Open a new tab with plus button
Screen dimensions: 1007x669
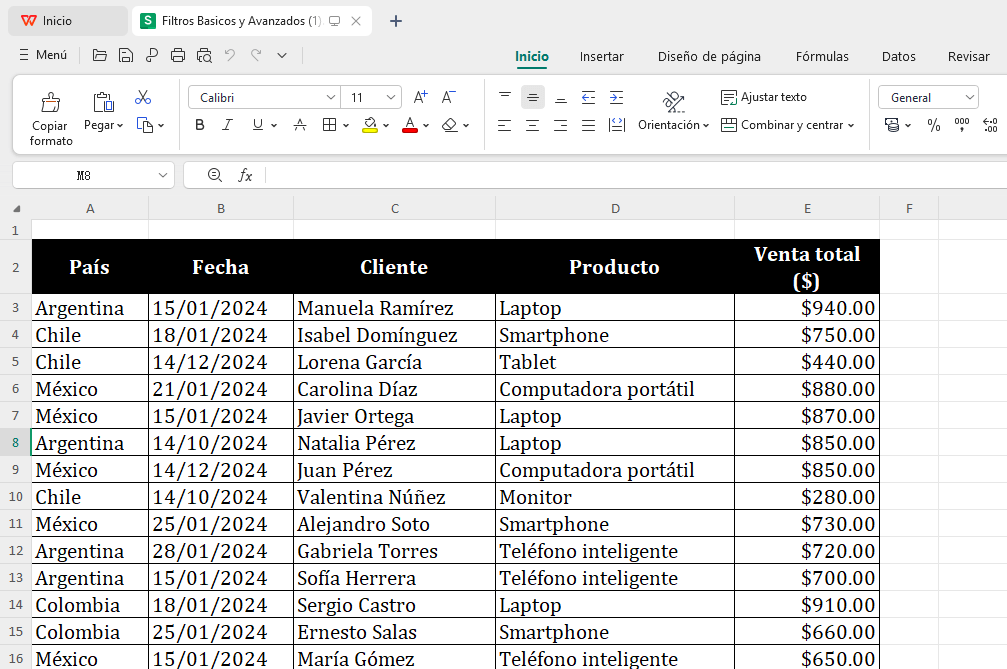pyautogui.click(x=396, y=21)
